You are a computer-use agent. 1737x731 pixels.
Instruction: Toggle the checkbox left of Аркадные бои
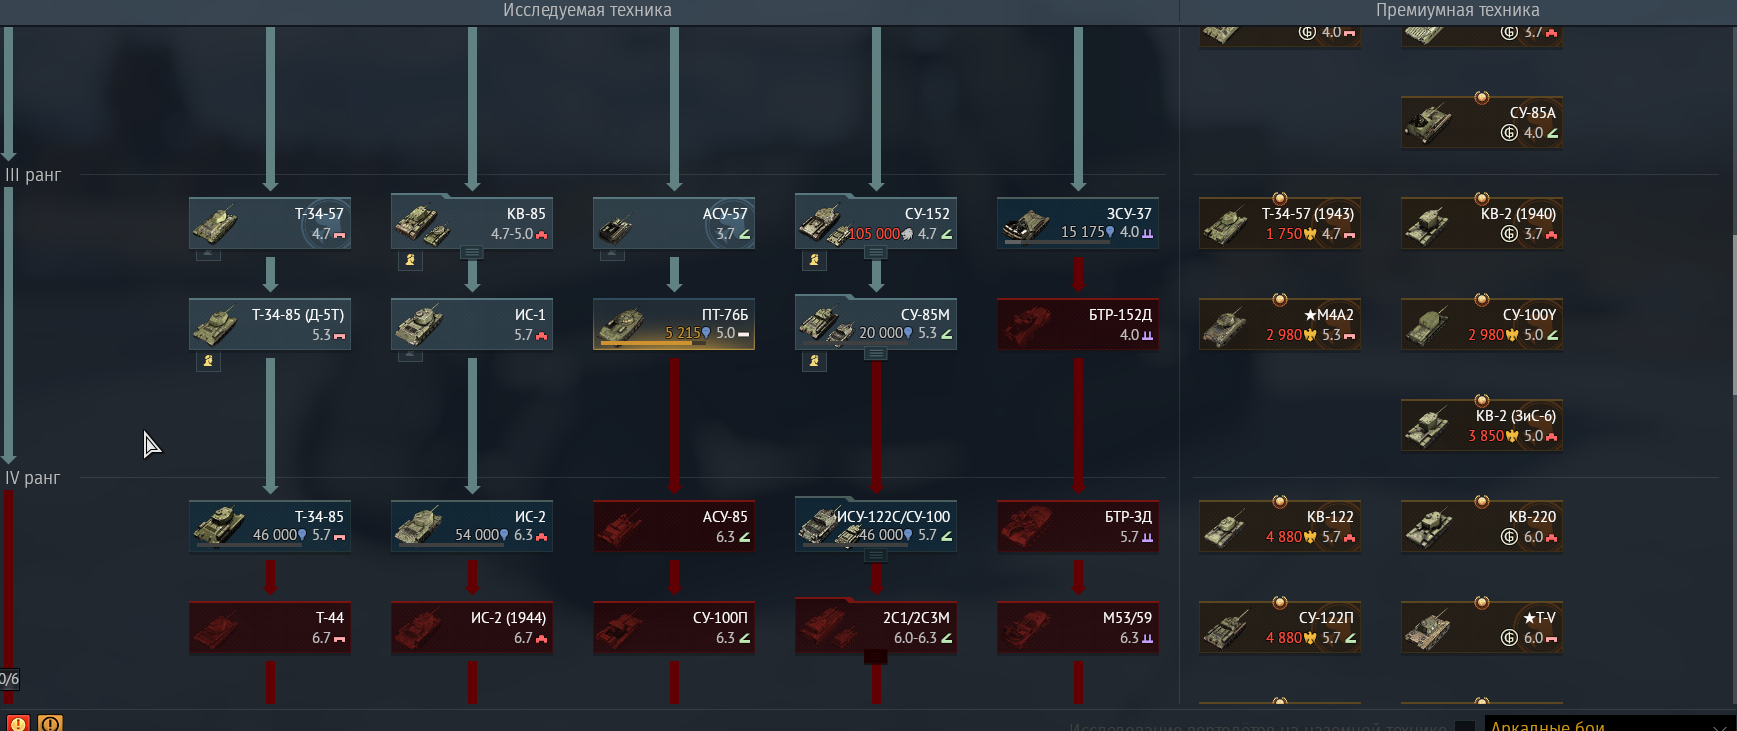[1464, 726]
